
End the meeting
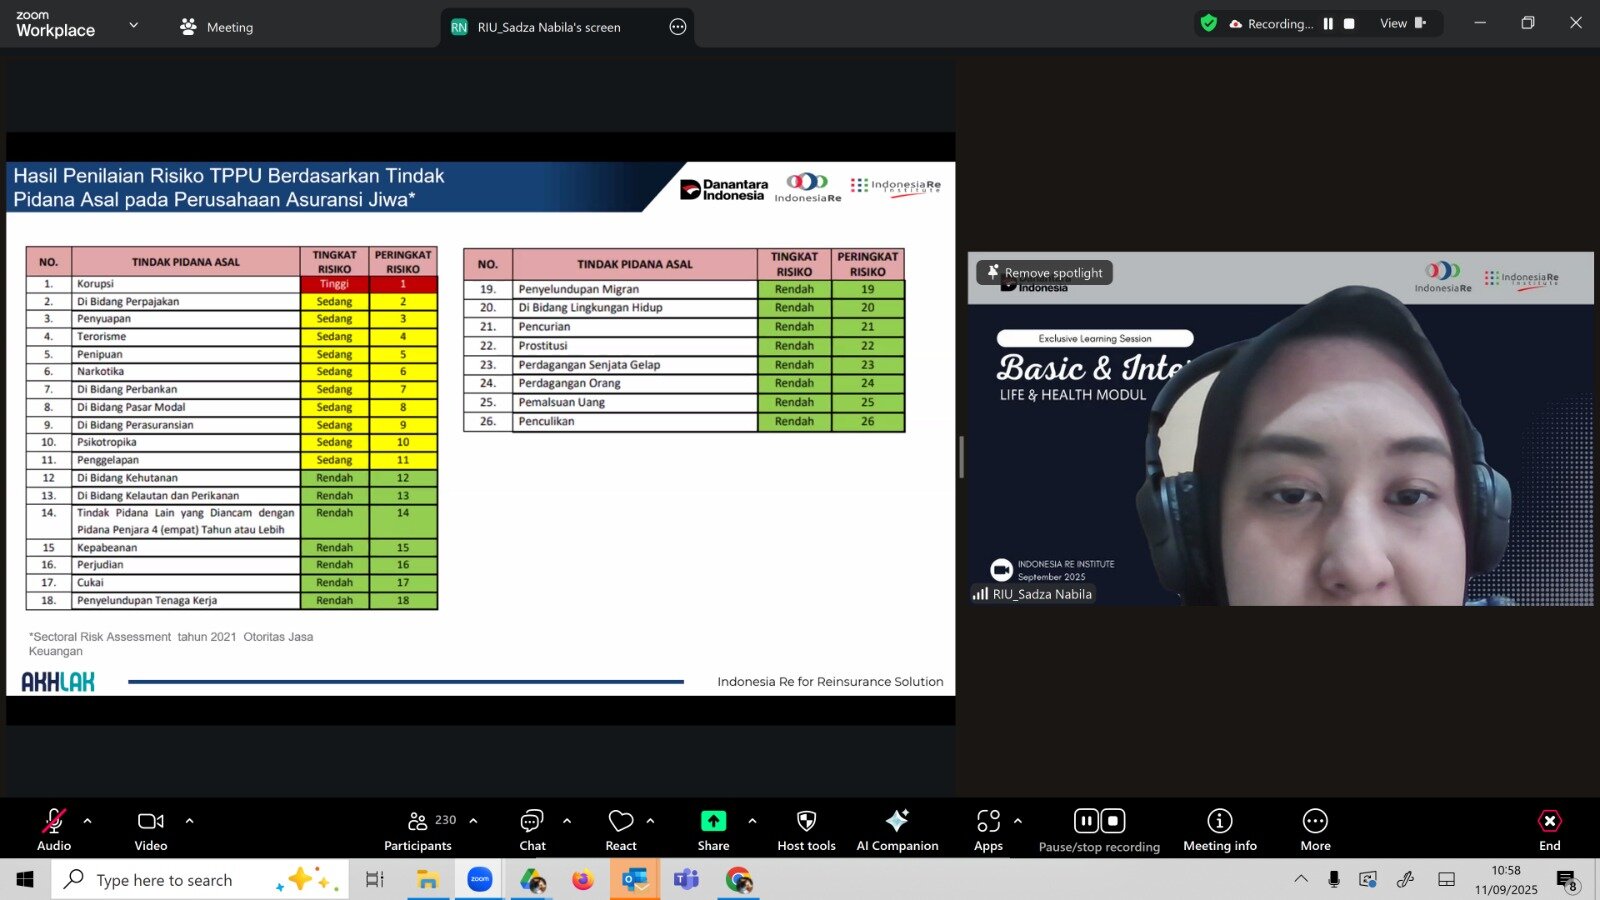tap(1549, 830)
